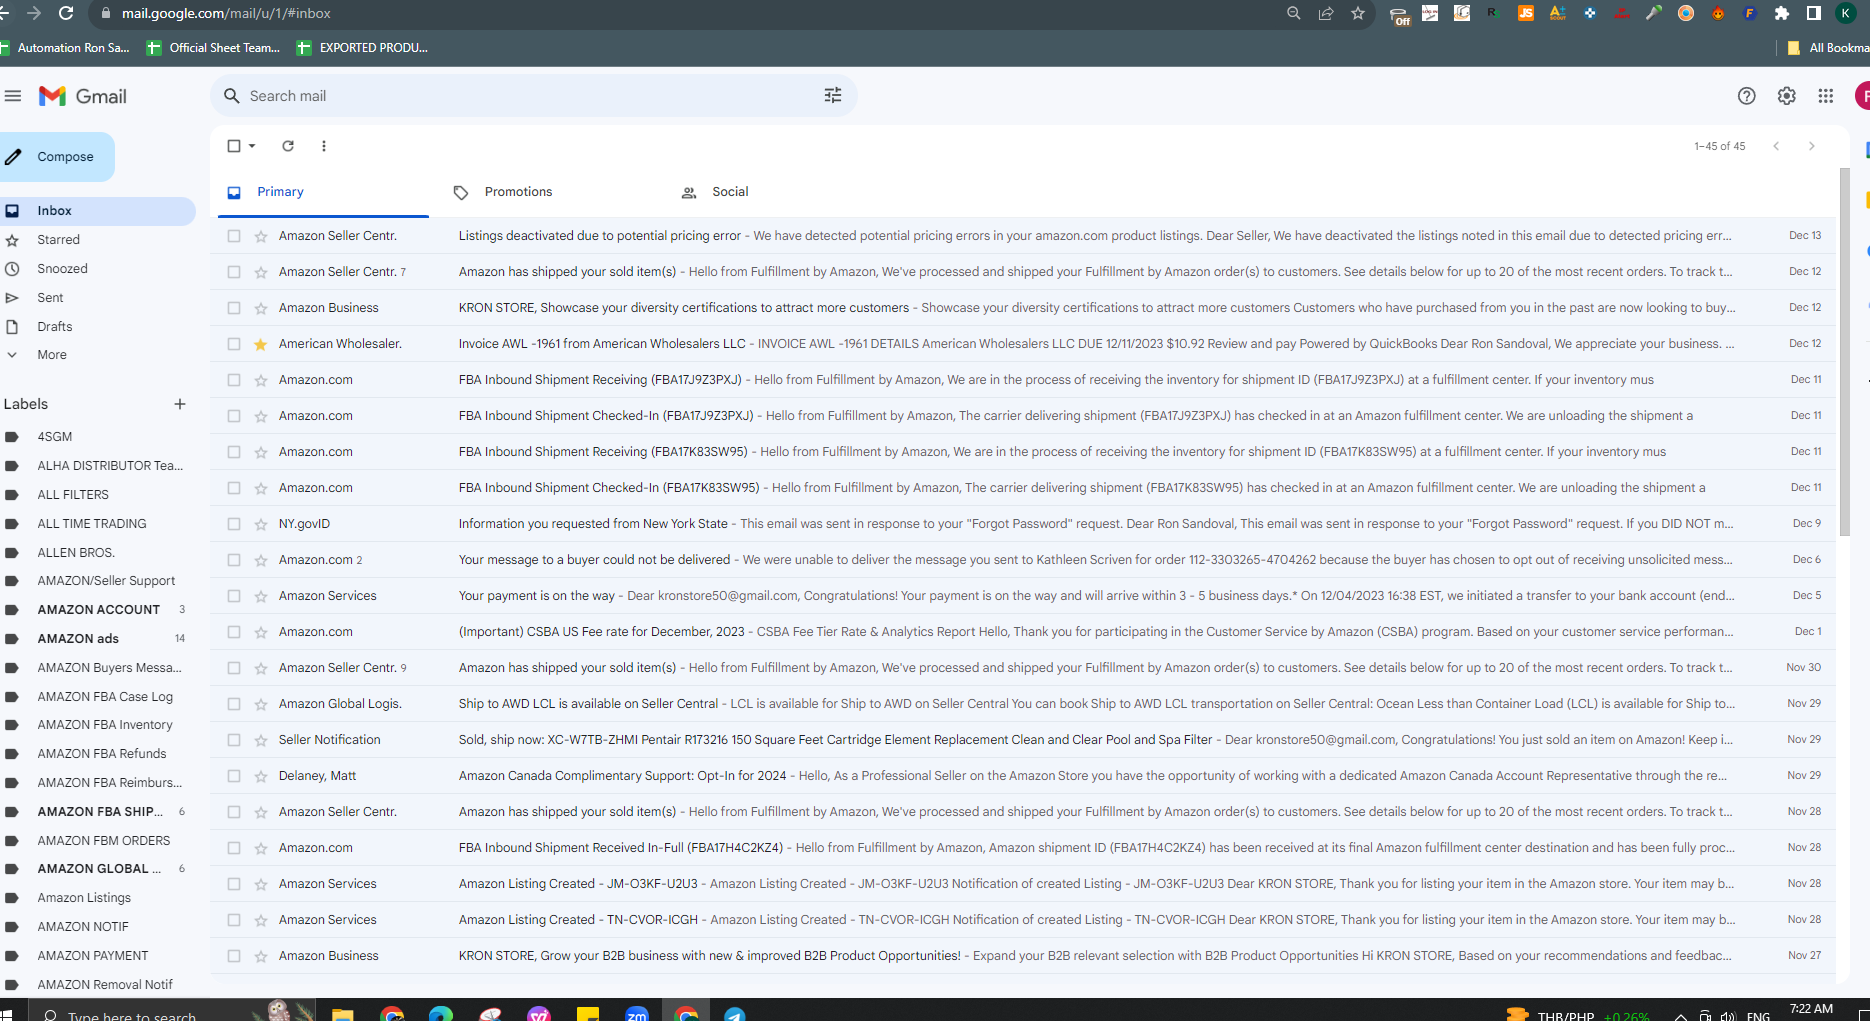Check the American Wholesalers invoice email box

click(233, 344)
